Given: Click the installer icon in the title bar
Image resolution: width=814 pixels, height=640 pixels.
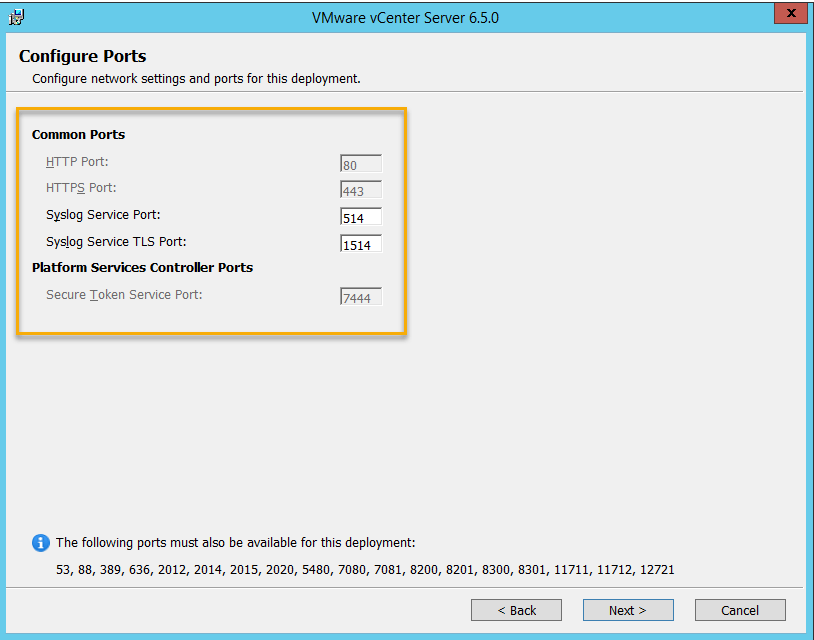Looking at the screenshot, I should (16, 17).
